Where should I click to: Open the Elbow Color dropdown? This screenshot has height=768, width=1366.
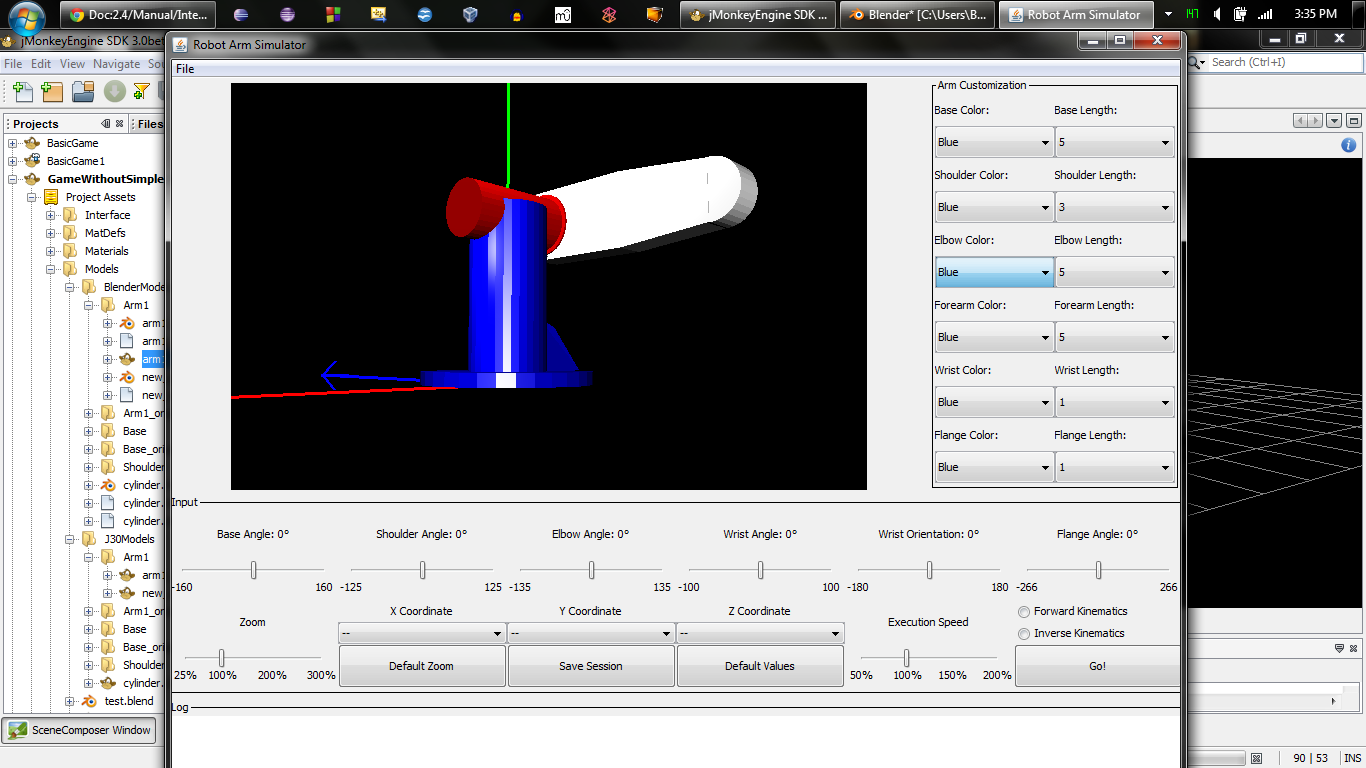tap(993, 272)
